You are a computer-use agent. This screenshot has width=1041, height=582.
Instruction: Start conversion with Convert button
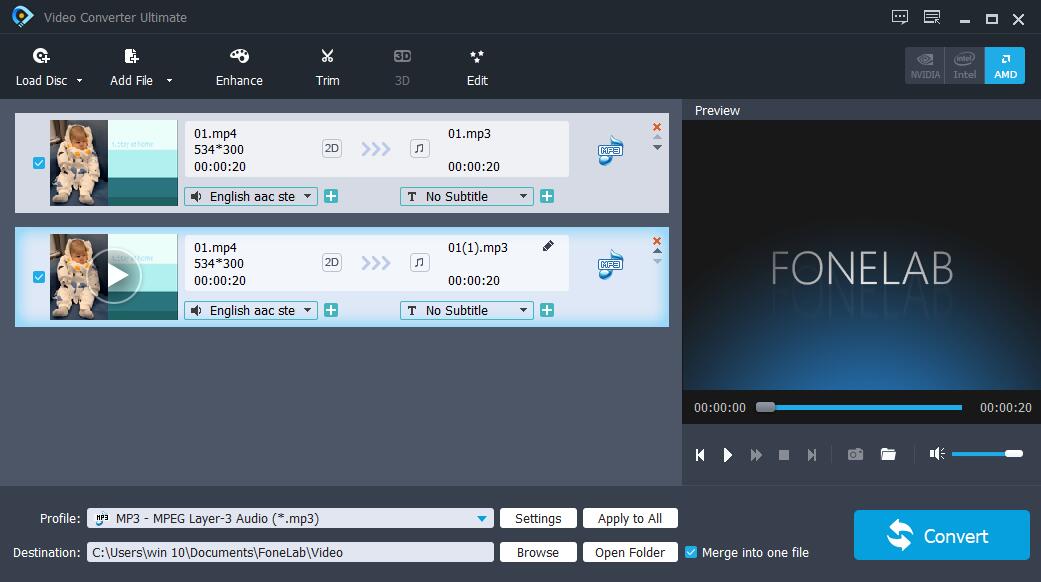[x=941, y=535]
